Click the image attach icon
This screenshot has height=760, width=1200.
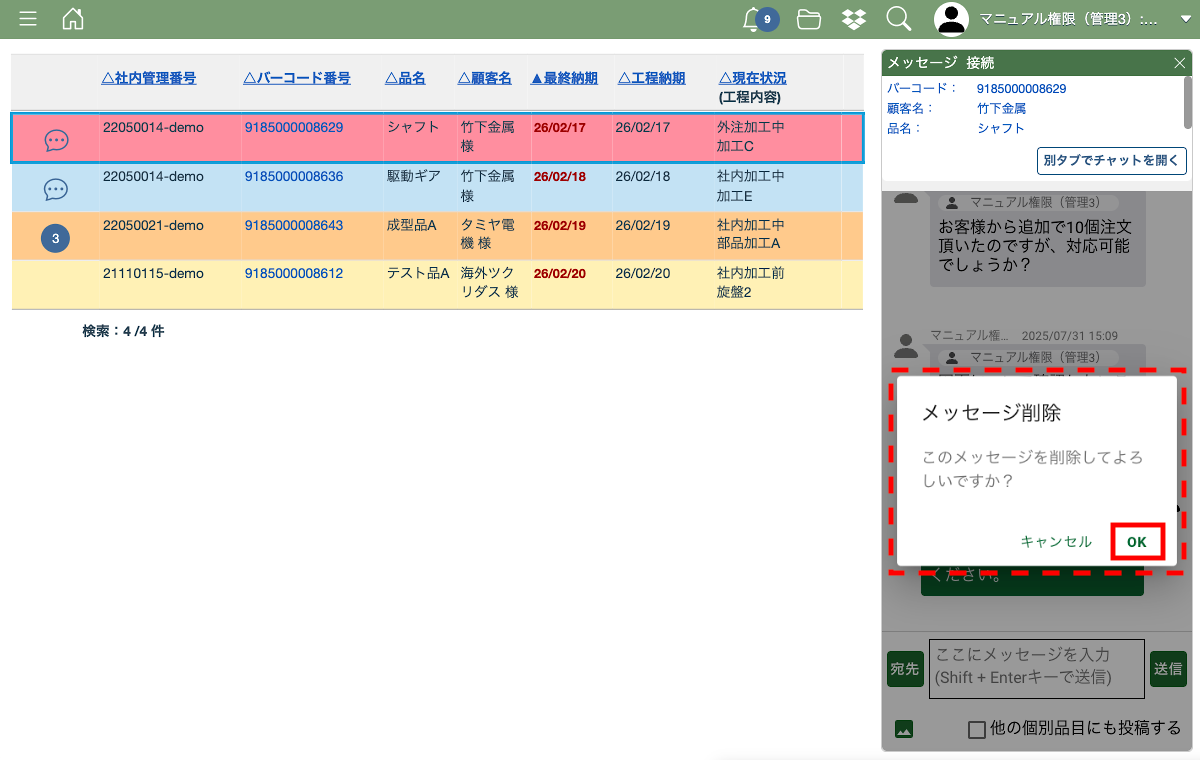[904, 729]
